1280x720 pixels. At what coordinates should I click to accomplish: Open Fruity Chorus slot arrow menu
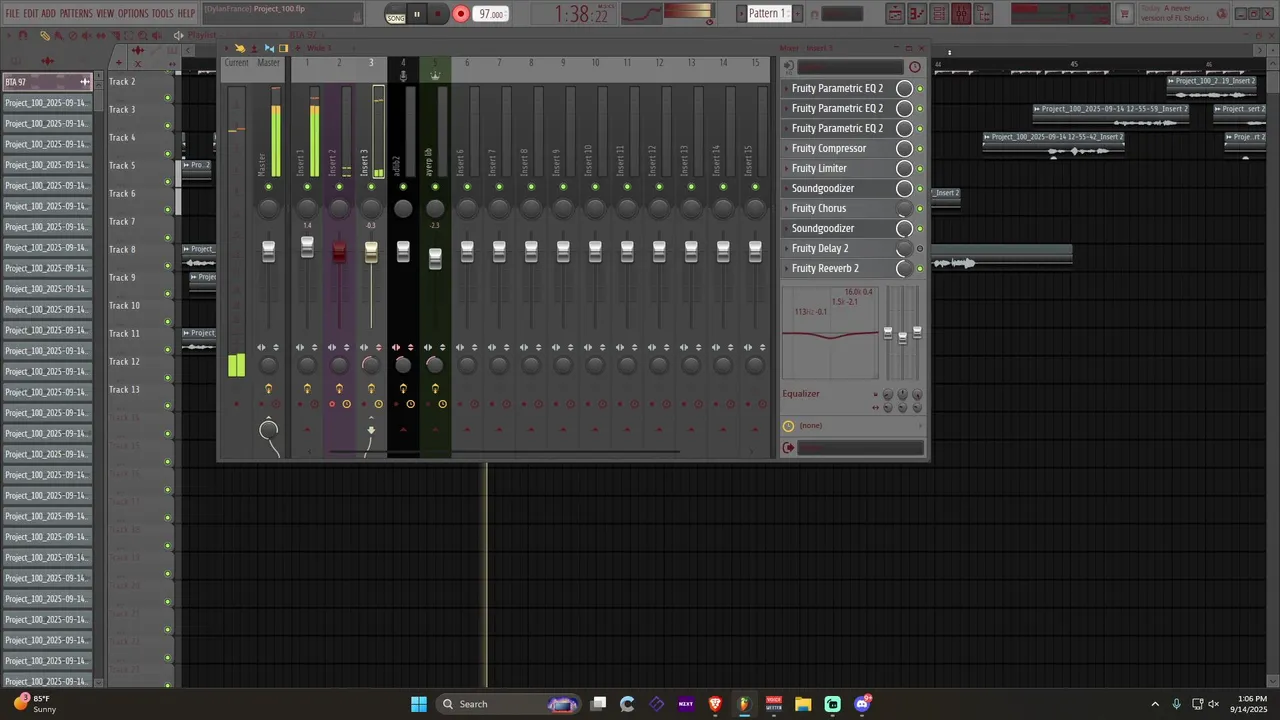[x=786, y=208]
